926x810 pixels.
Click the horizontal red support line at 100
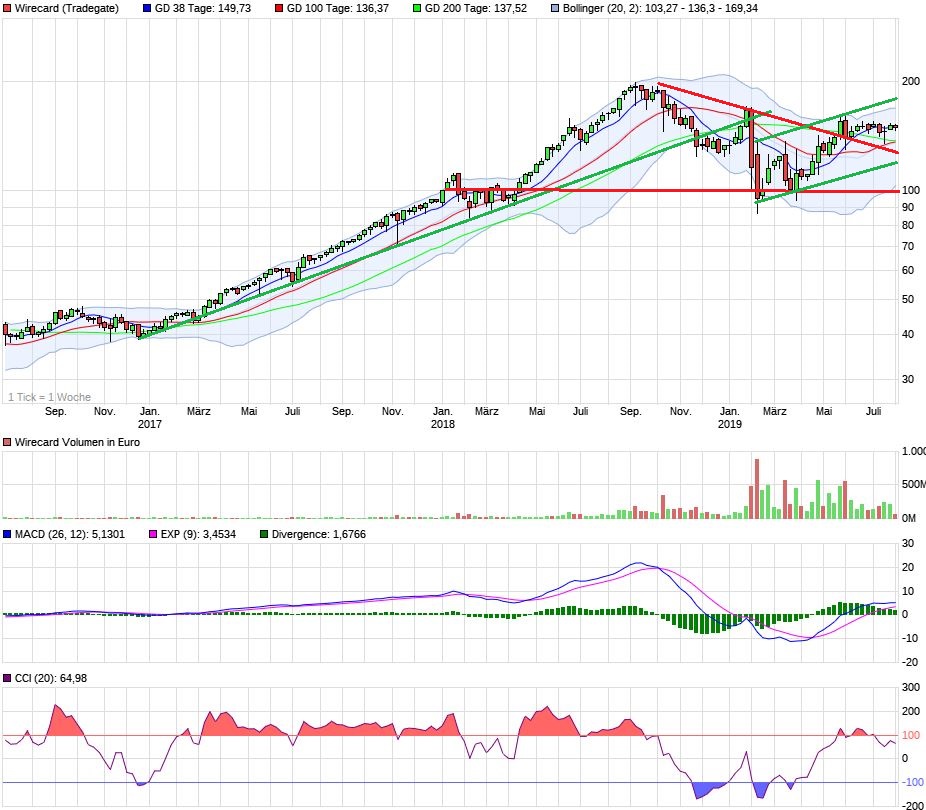click(673, 191)
